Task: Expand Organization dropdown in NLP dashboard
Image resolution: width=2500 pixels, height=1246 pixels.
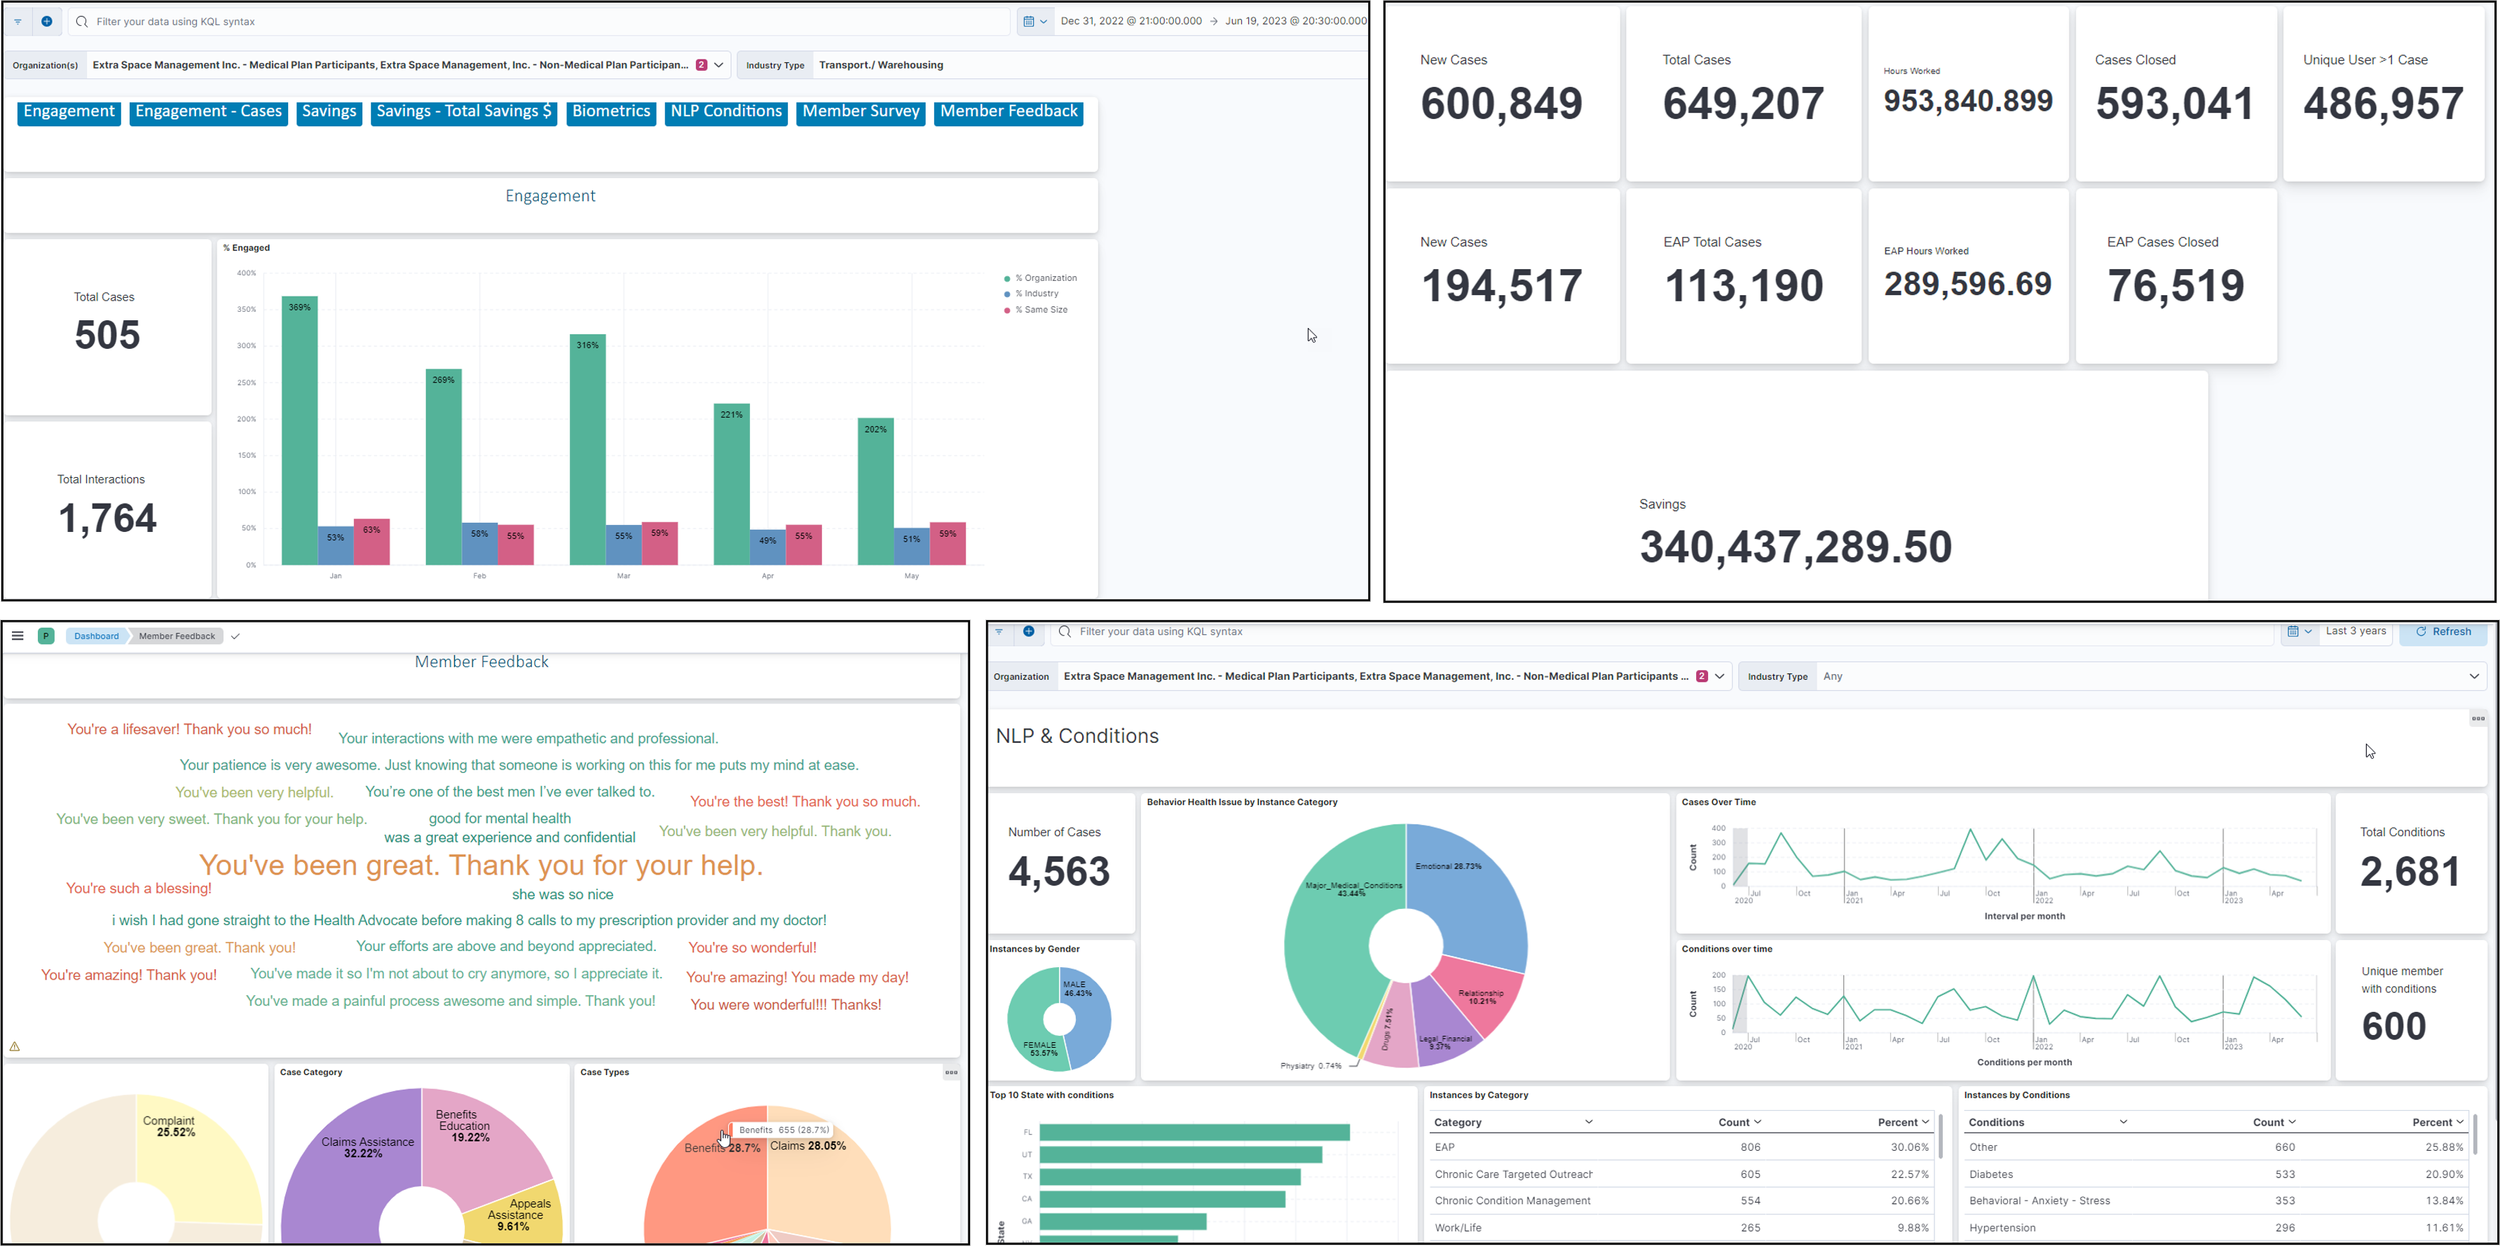Action: point(1720,676)
